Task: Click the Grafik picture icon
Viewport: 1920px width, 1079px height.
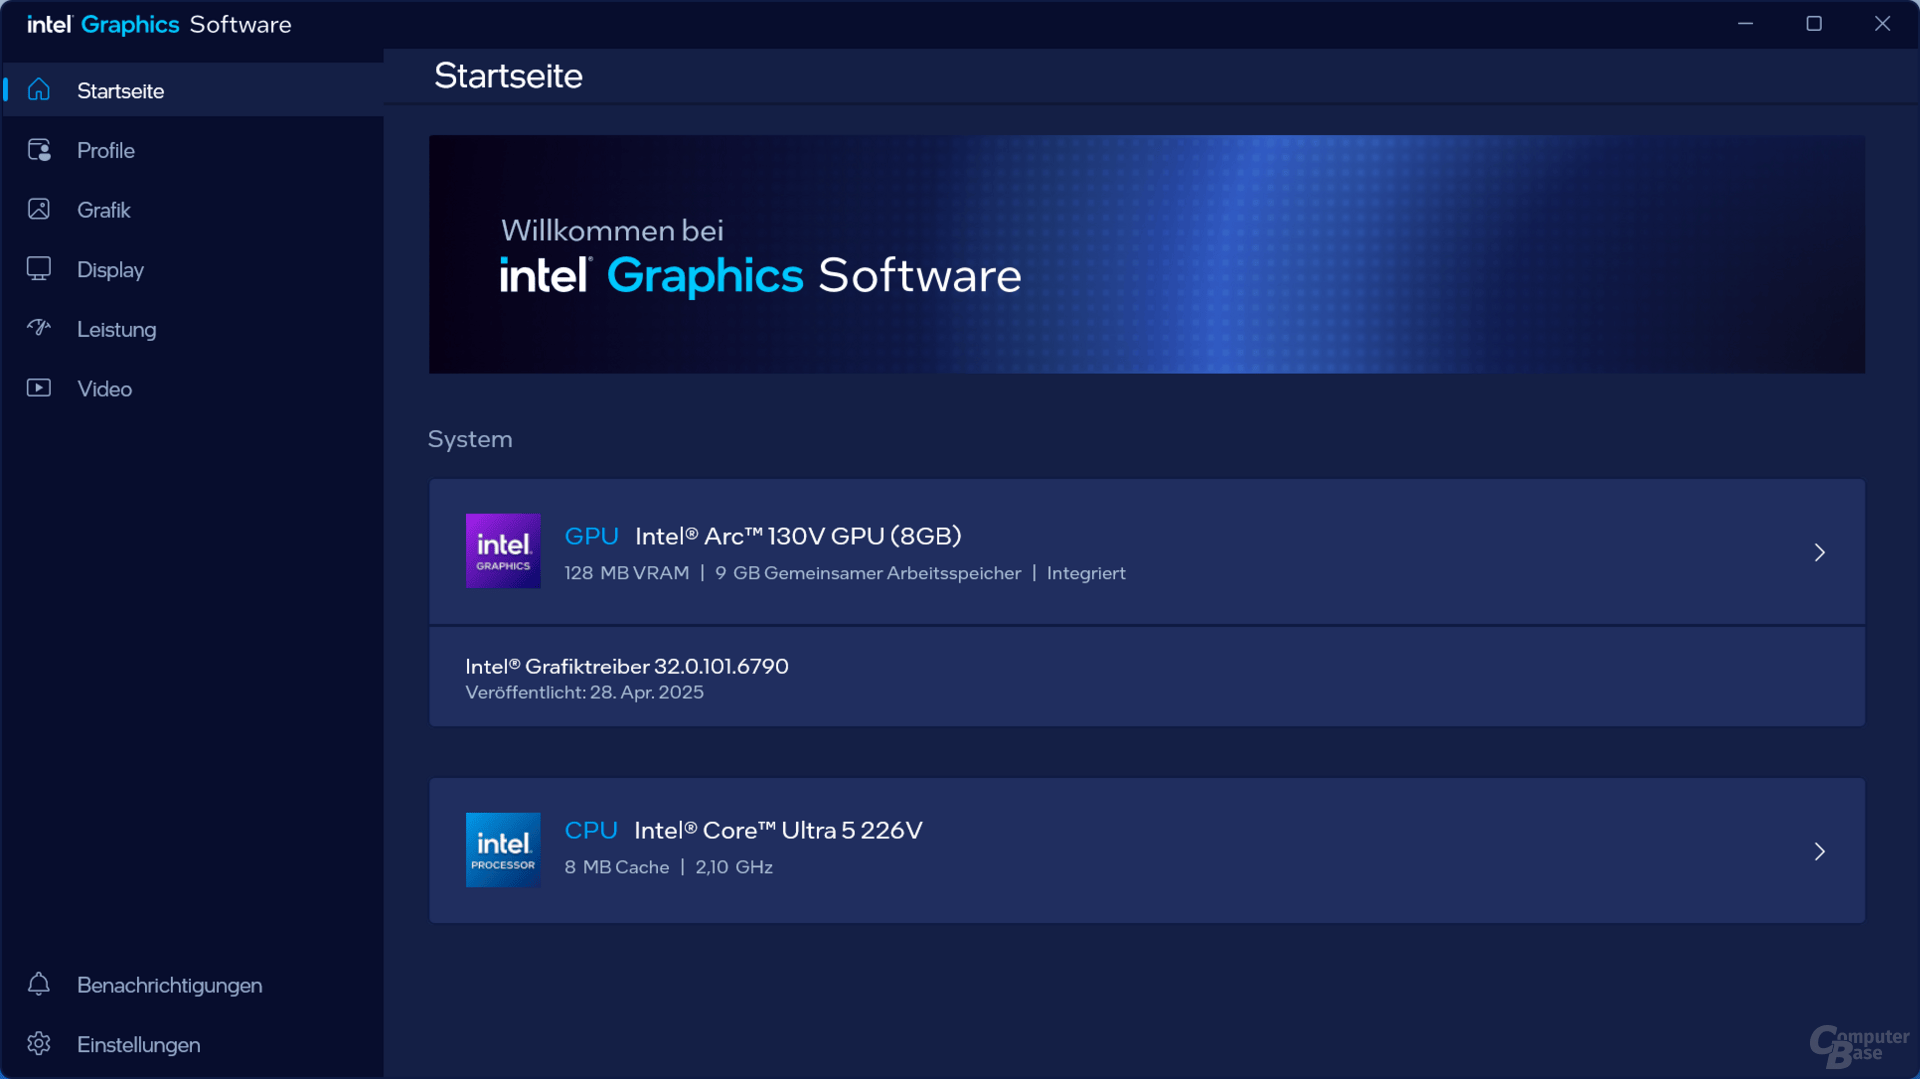Action: (39, 209)
